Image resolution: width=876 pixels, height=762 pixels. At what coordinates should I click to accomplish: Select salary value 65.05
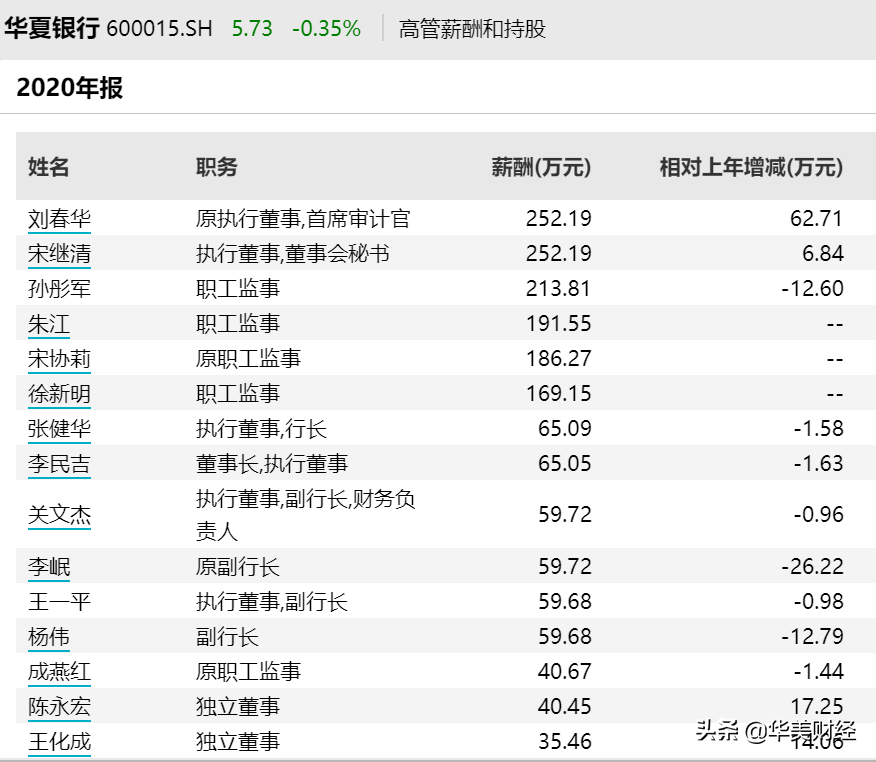tap(564, 464)
